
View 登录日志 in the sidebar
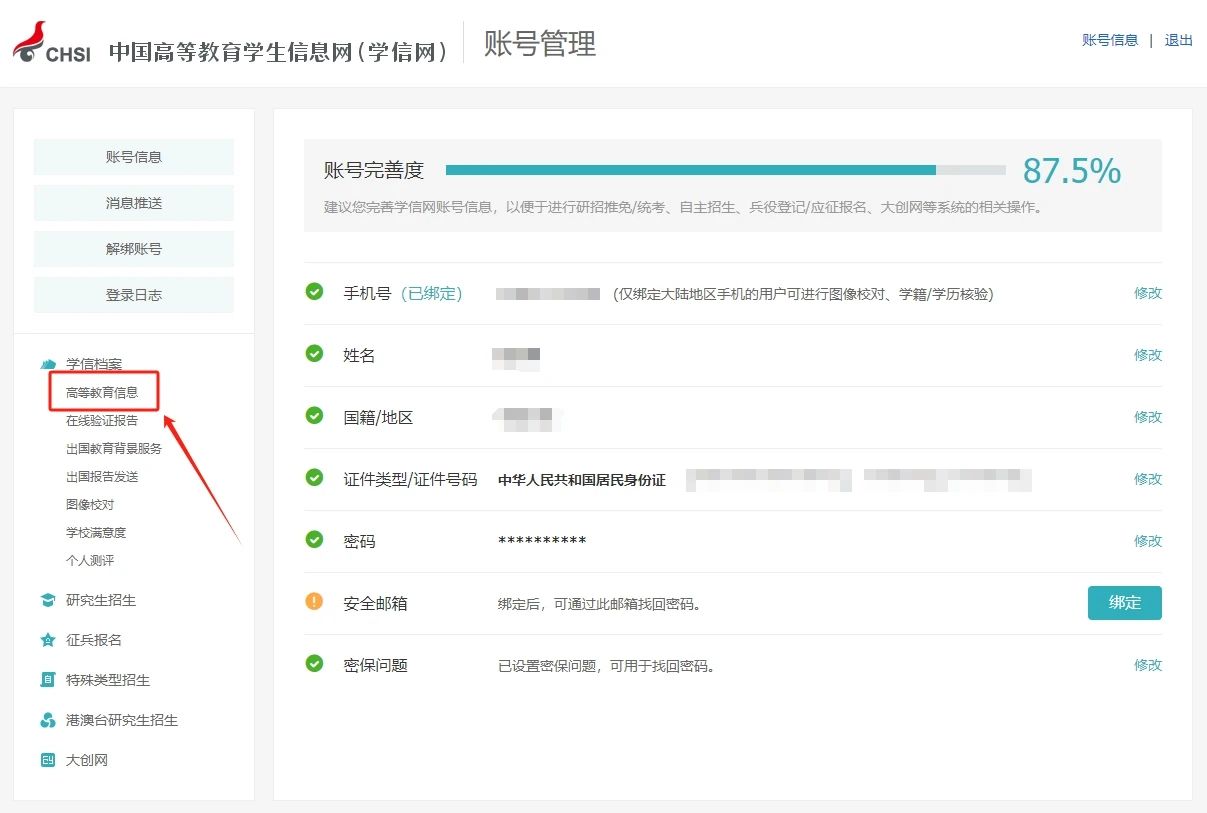tap(134, 295)
